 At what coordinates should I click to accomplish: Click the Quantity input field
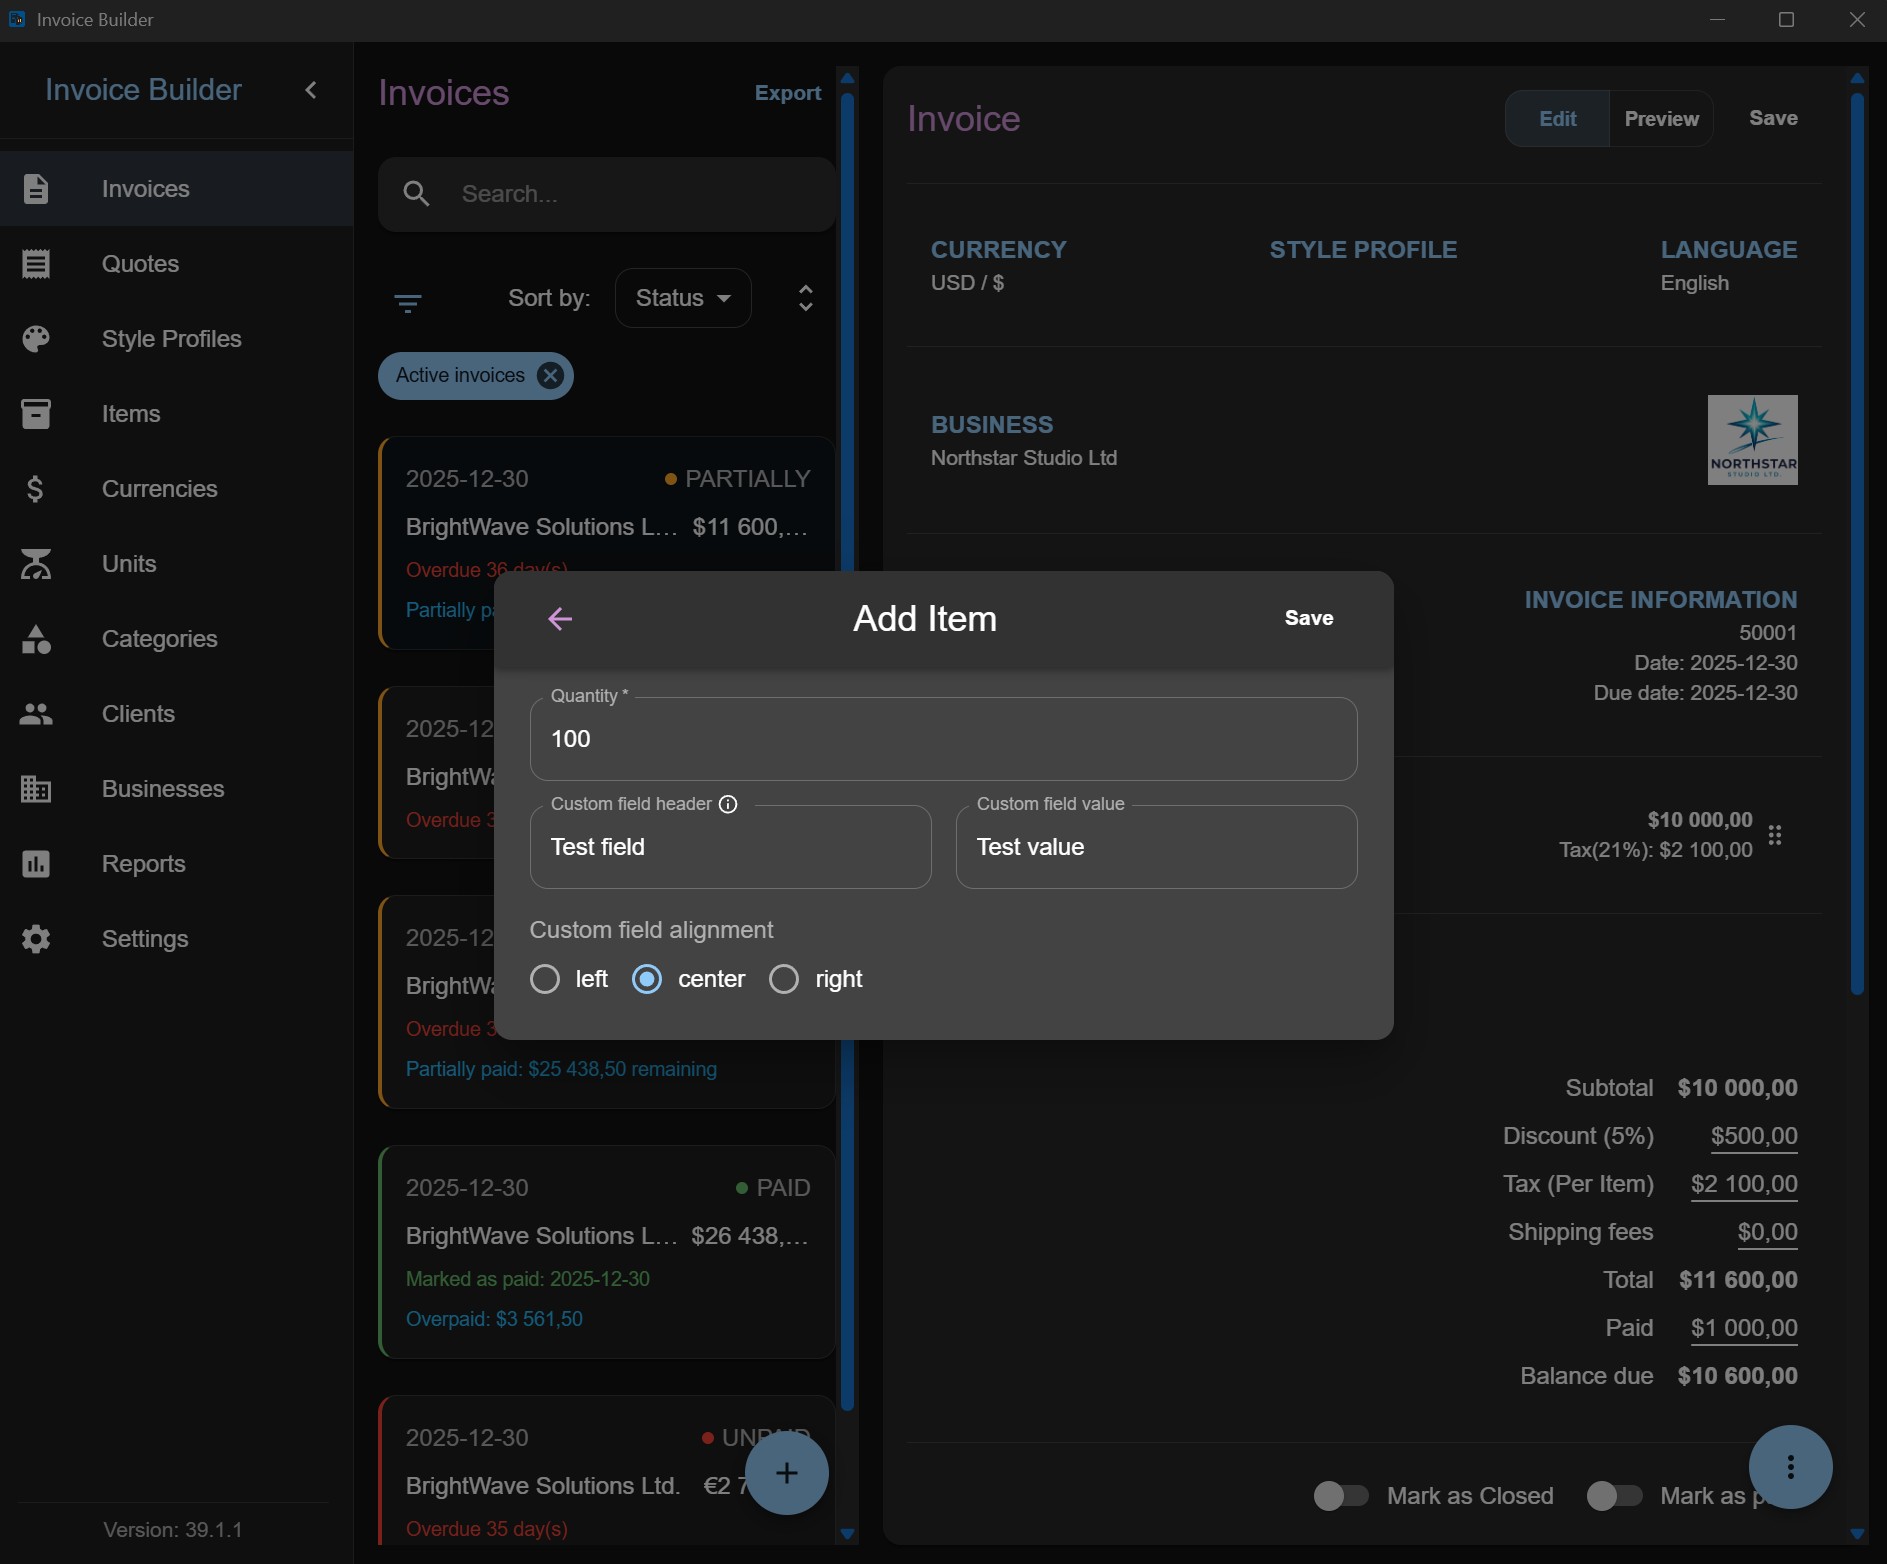coord(943,739)
